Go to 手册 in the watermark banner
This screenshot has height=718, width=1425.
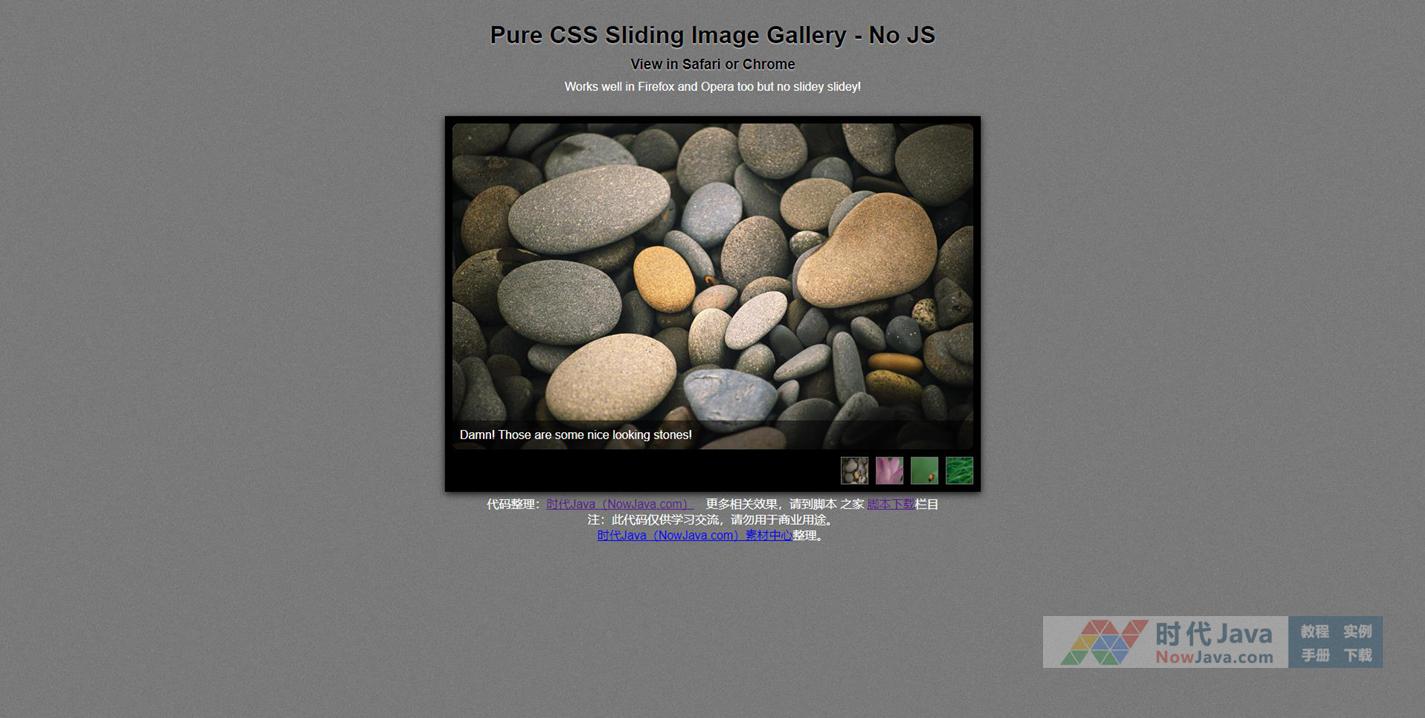pos(1315,655)
